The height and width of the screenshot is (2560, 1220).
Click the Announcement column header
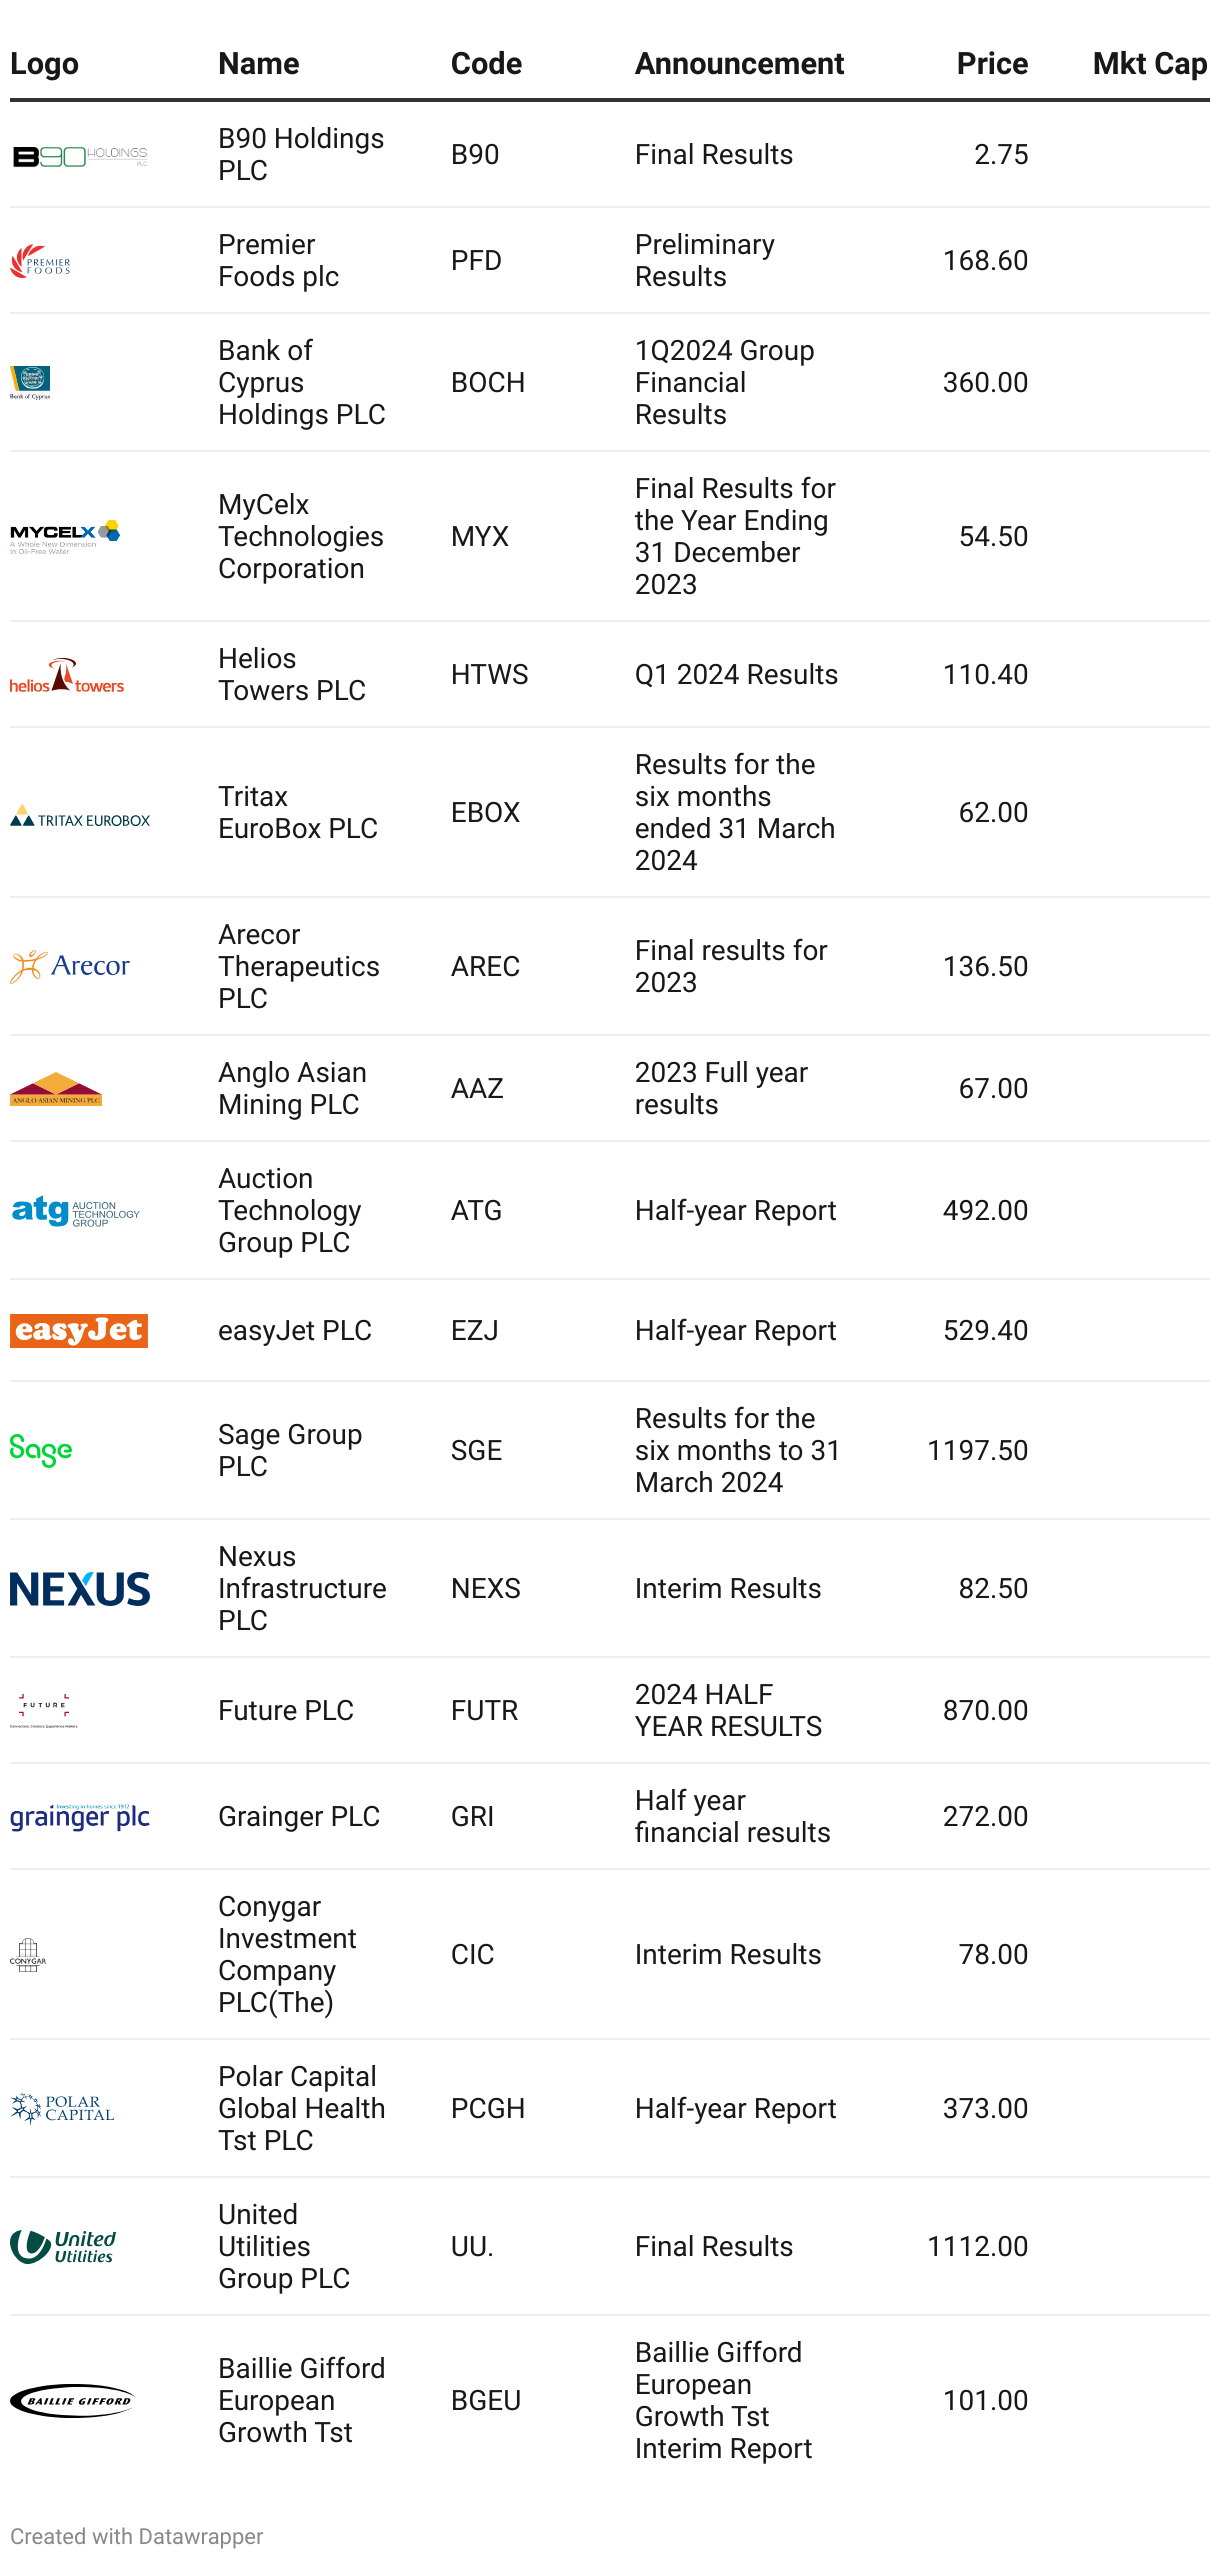click(739, 64)
